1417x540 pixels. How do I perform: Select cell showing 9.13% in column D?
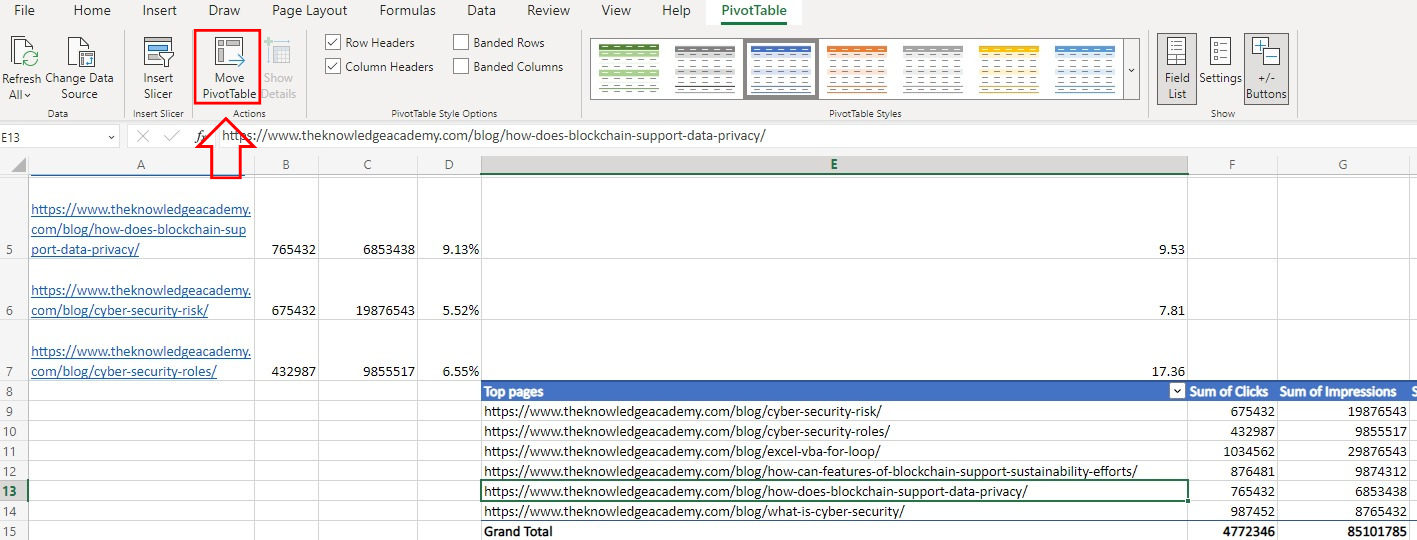tap(449, 219)
